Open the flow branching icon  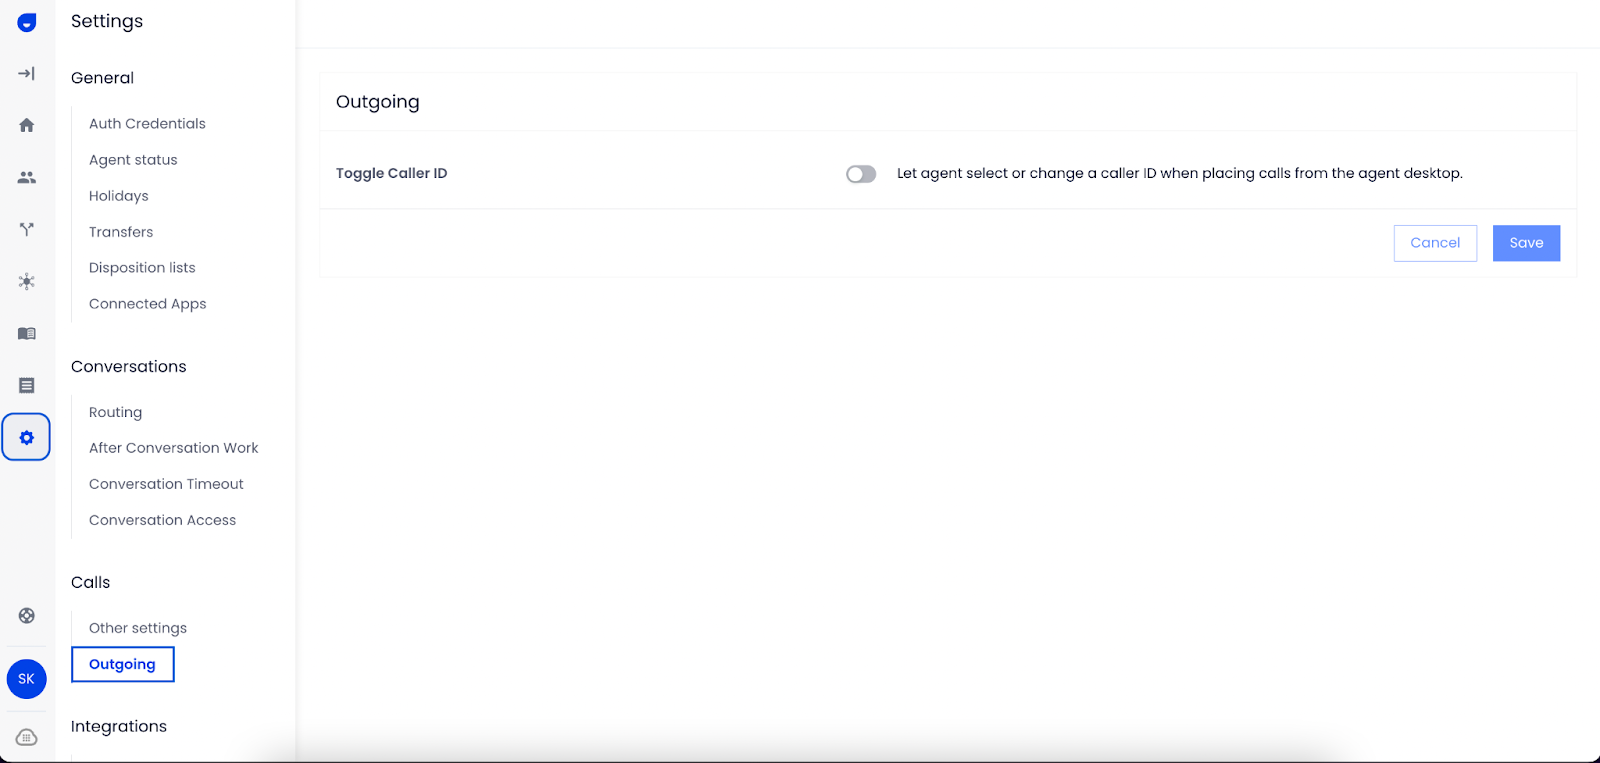click(x=27, y=229)
